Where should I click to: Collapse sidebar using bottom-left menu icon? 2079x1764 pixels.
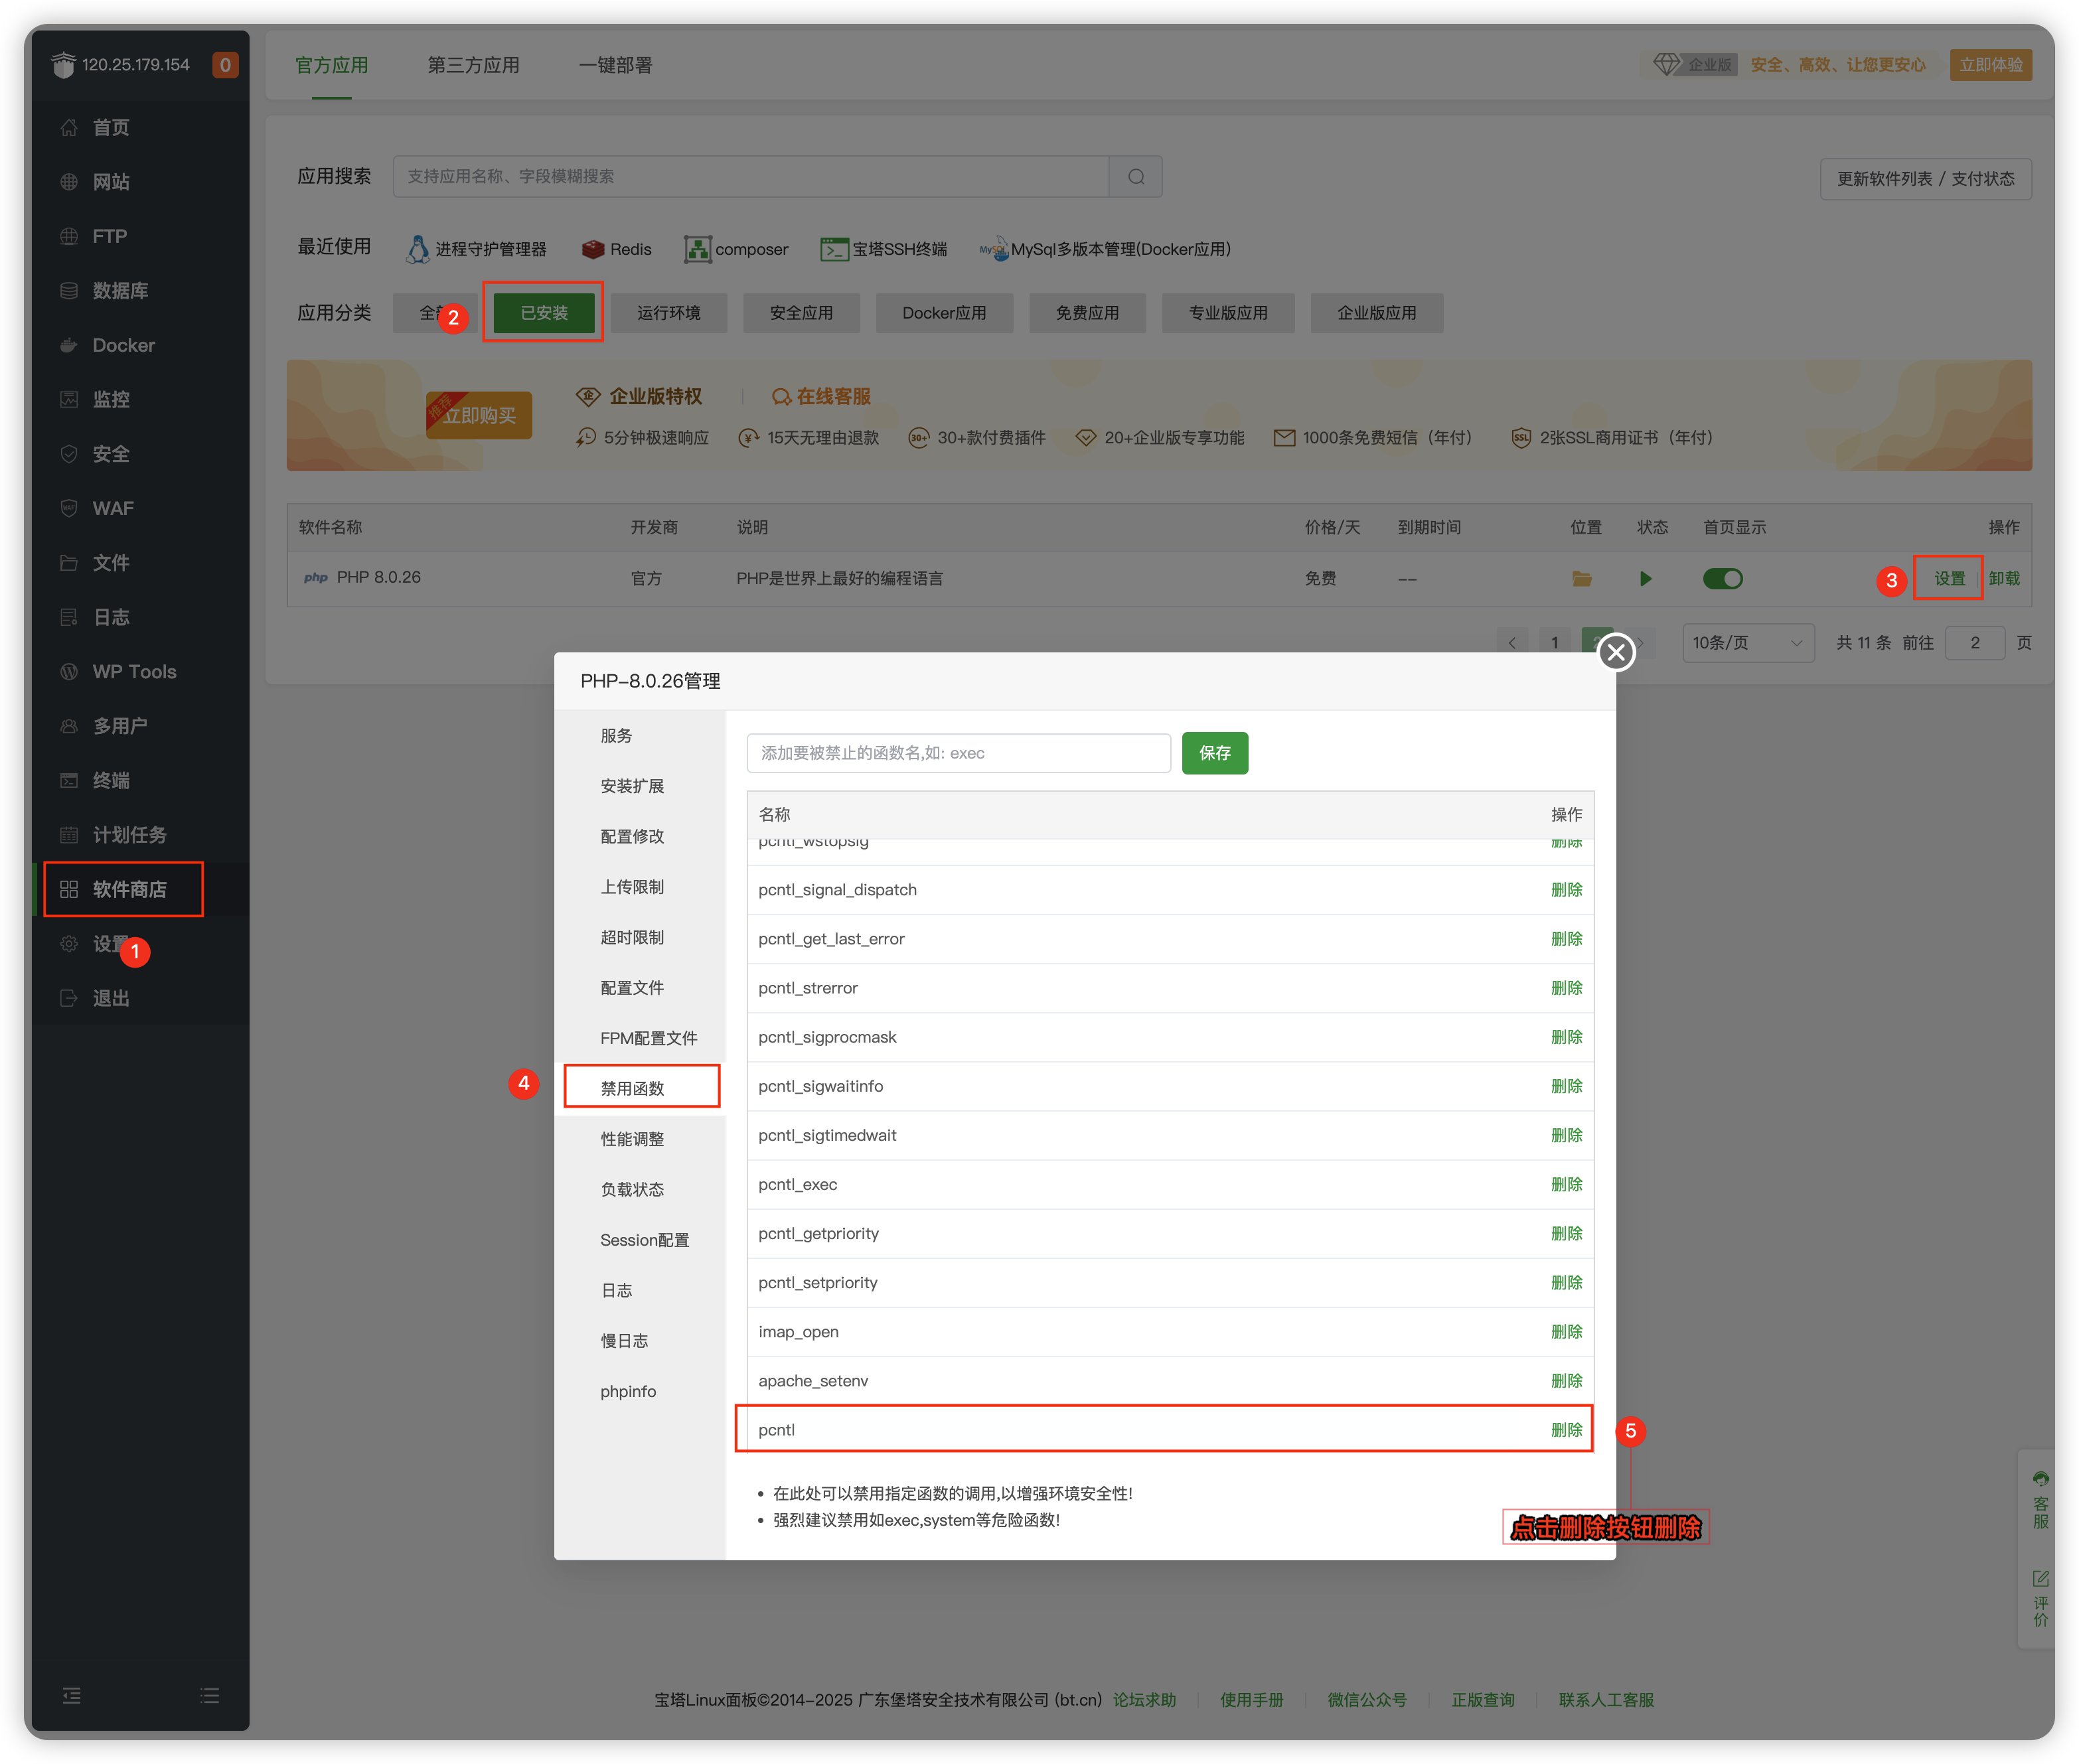pyautogui.click(x=72, y=1695)
